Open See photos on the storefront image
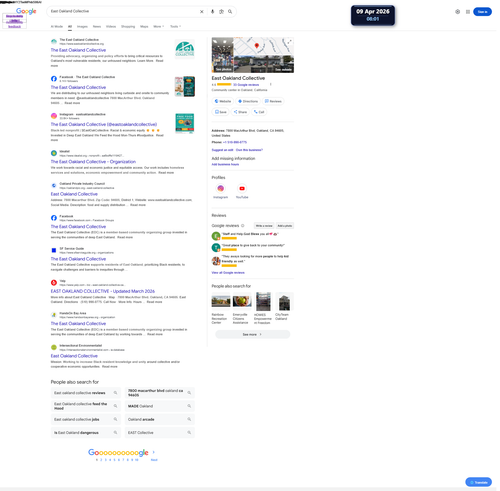 tap(222, 55)
